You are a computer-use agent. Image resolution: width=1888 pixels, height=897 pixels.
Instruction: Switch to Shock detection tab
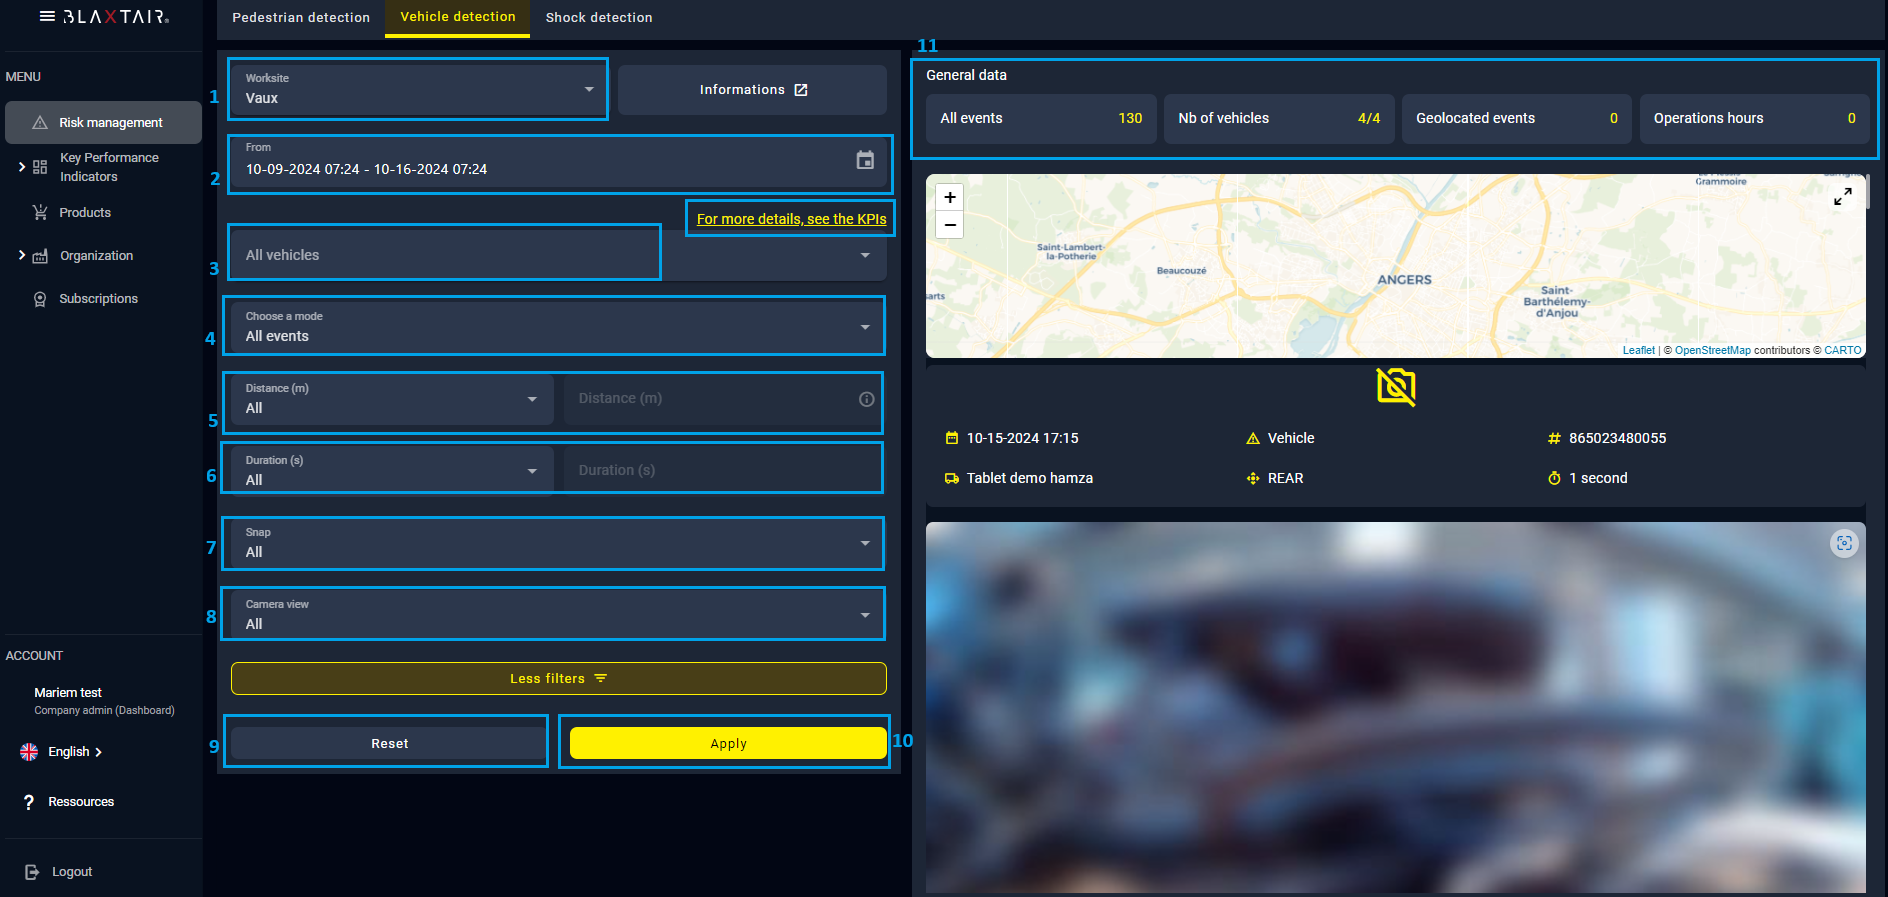[x=598, y=18]
